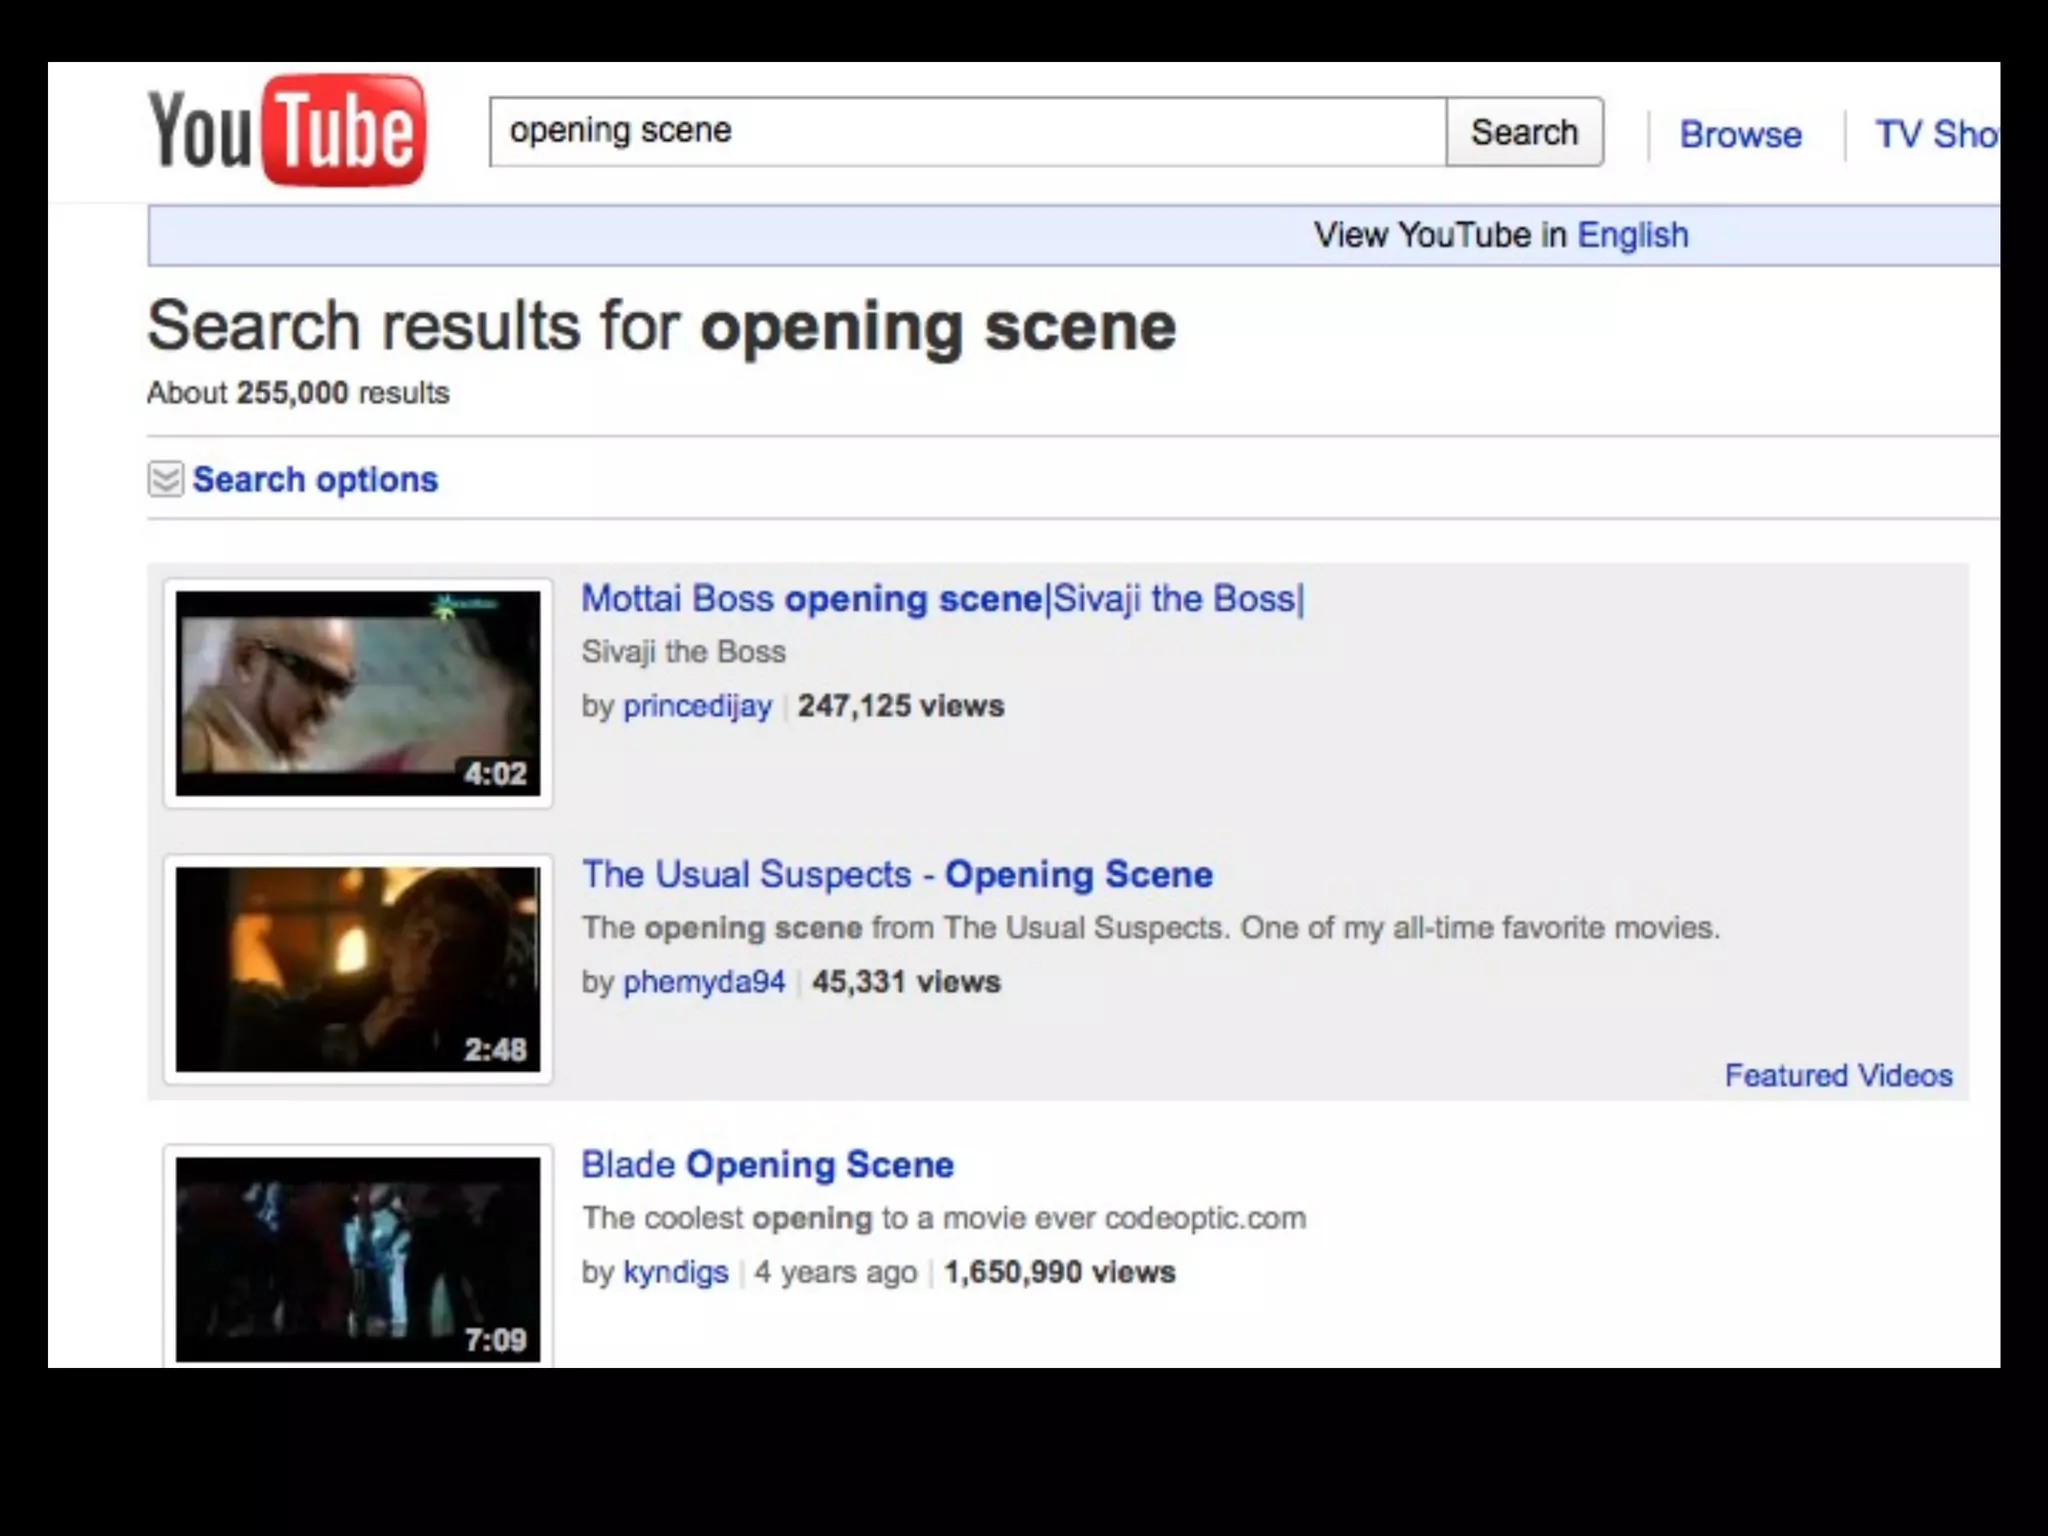2048x1536 pixels.
Task: Open Mottai Boss opening scene title link
Action: [x=942, y=598]
